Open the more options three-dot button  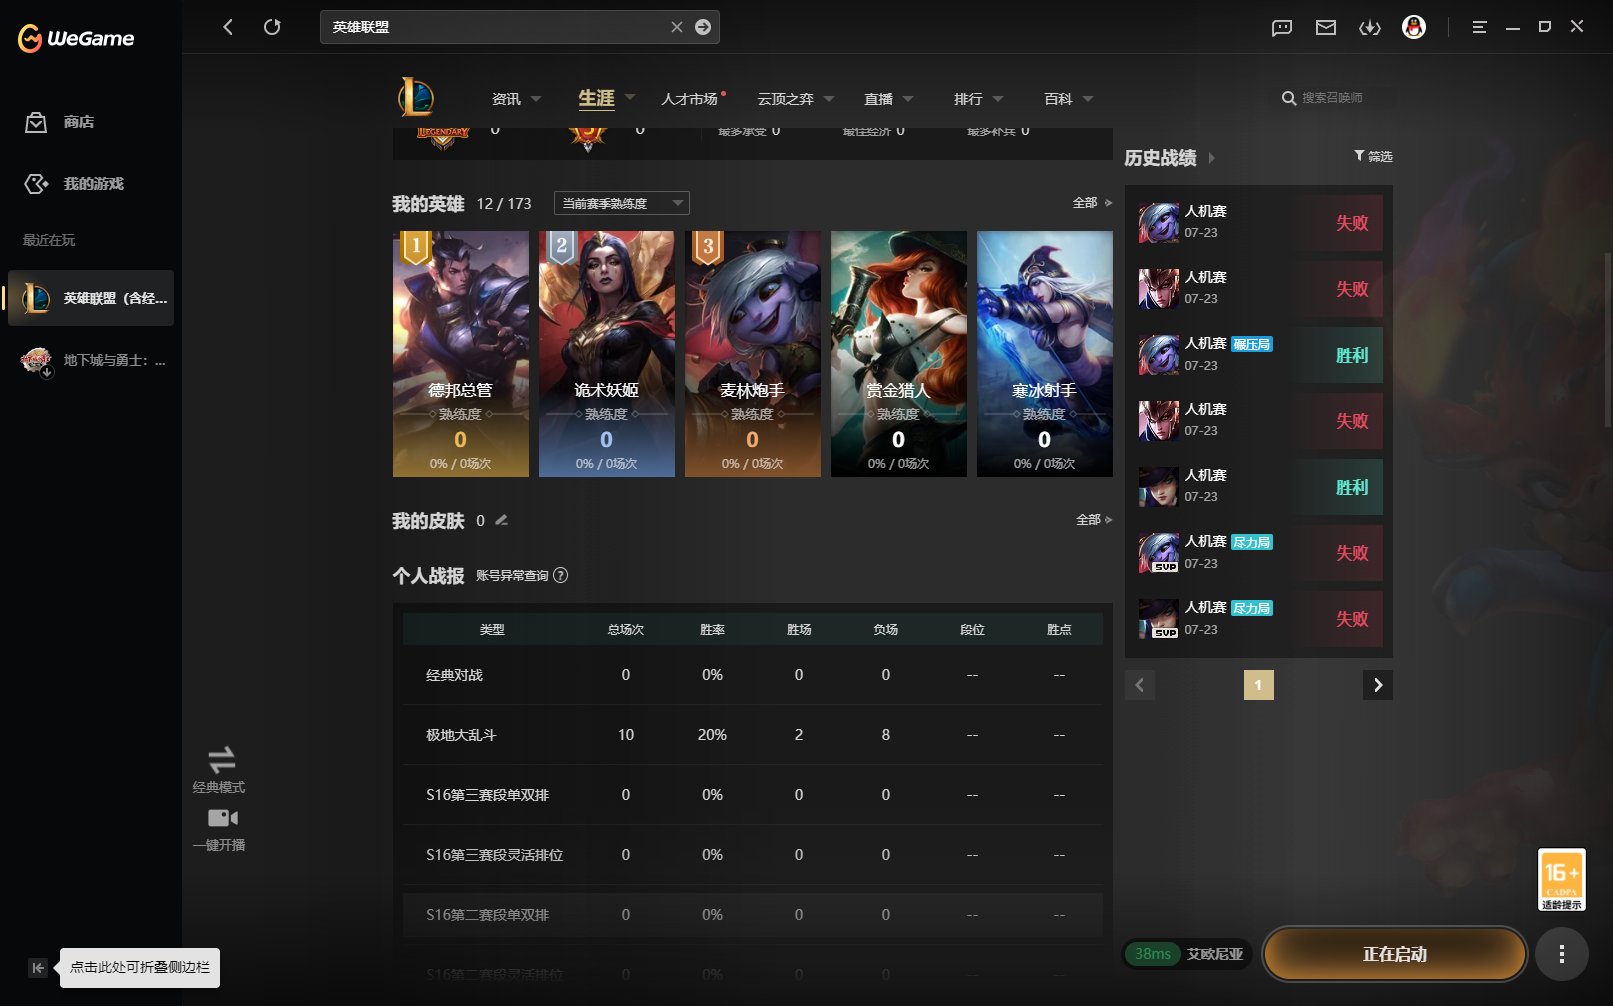(1562, 954)
